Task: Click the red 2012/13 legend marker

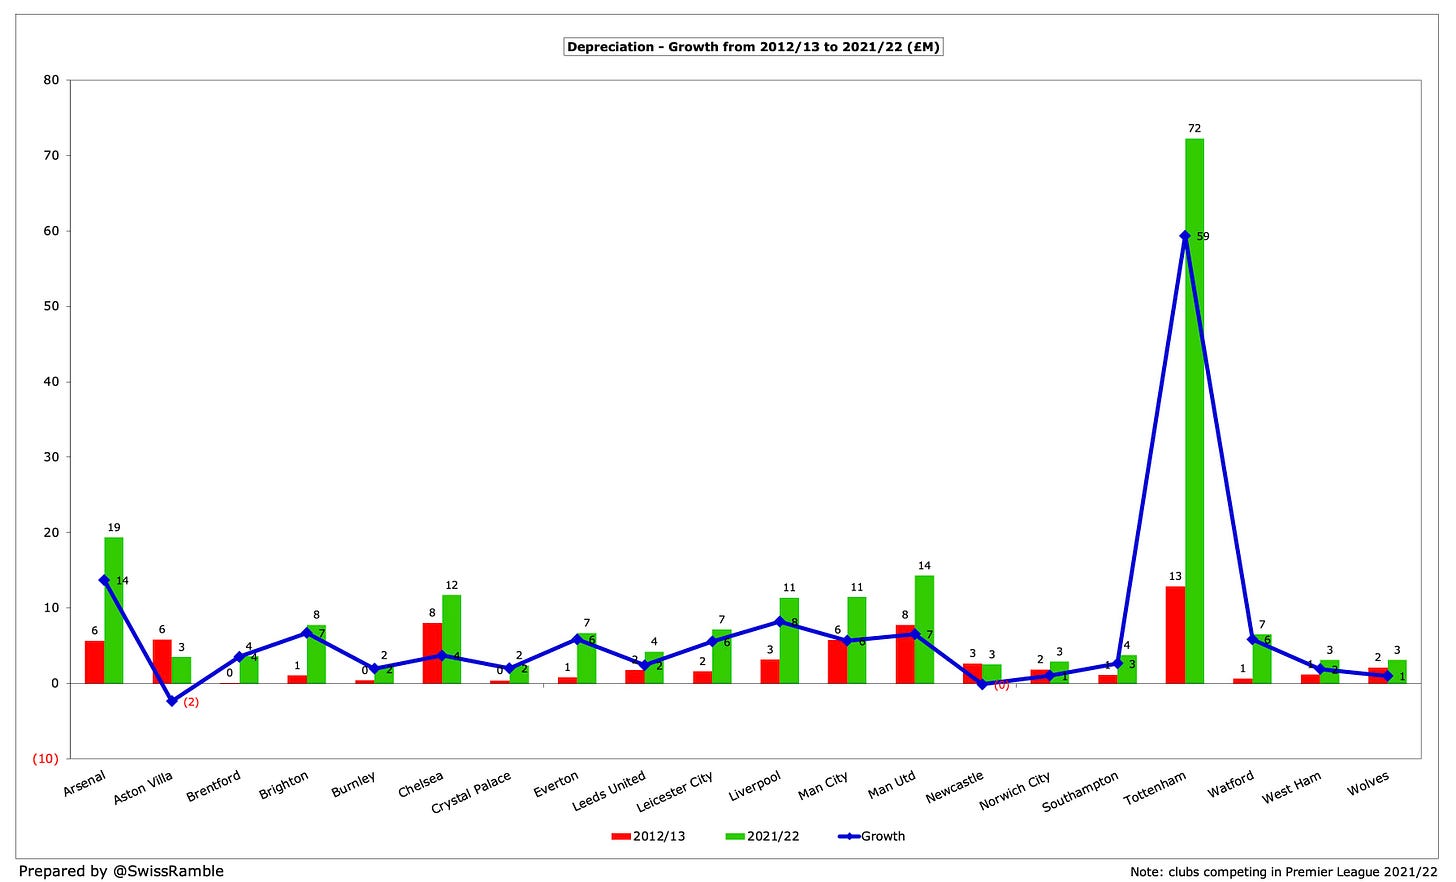Action: pyautogui.click(x=619, y=836)
